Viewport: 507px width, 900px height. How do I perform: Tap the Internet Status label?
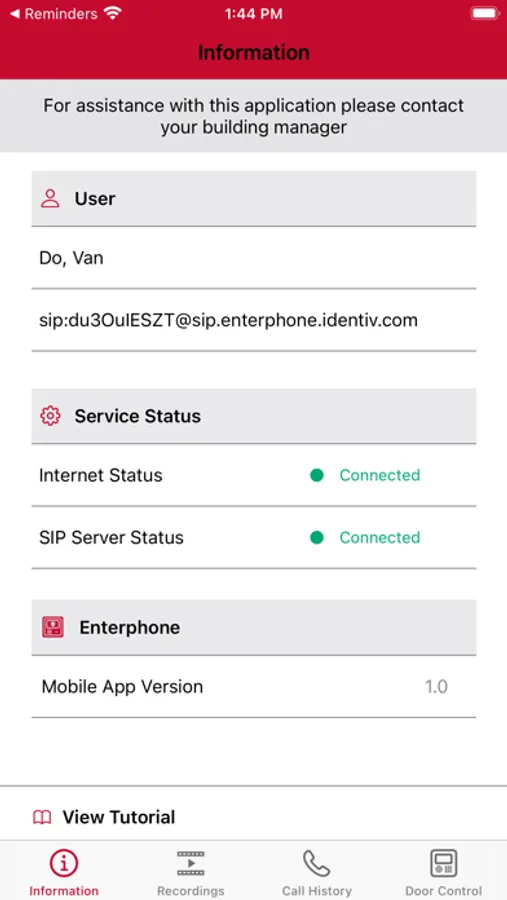point(100,475)
